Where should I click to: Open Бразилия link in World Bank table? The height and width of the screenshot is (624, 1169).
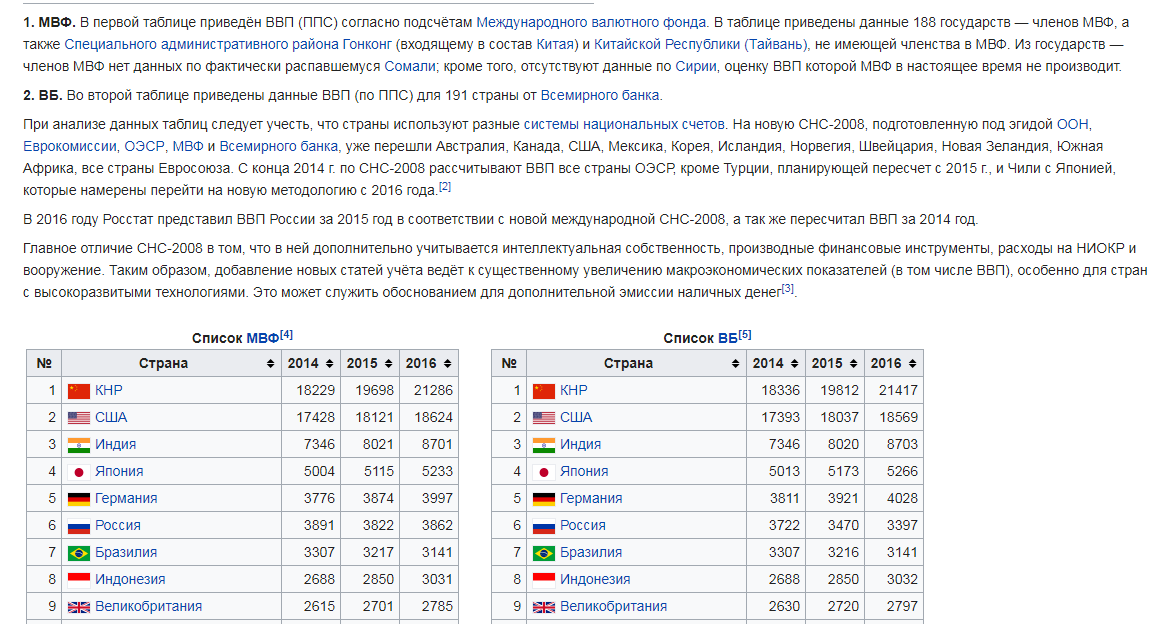pos(591,552)
